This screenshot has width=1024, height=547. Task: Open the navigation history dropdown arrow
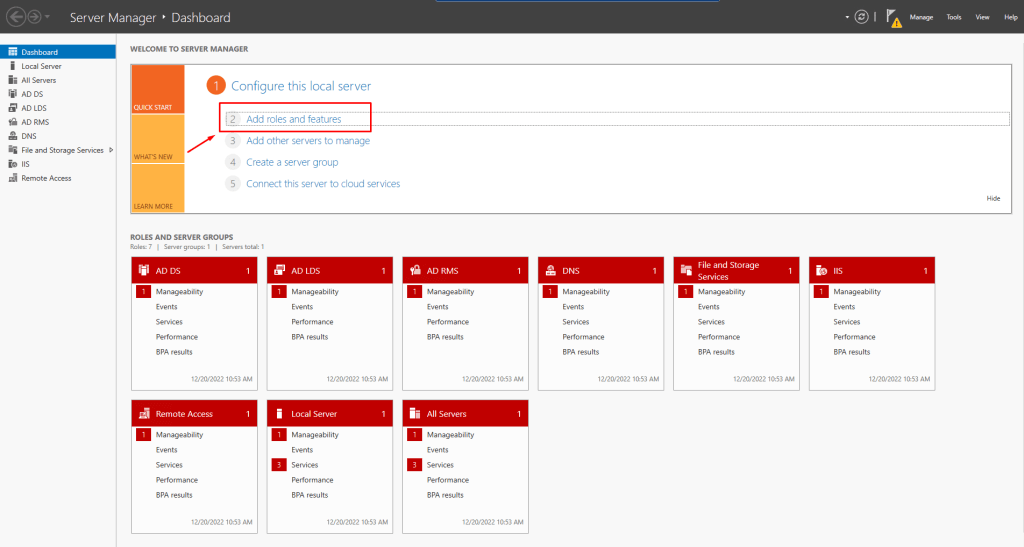click(47, 17)
